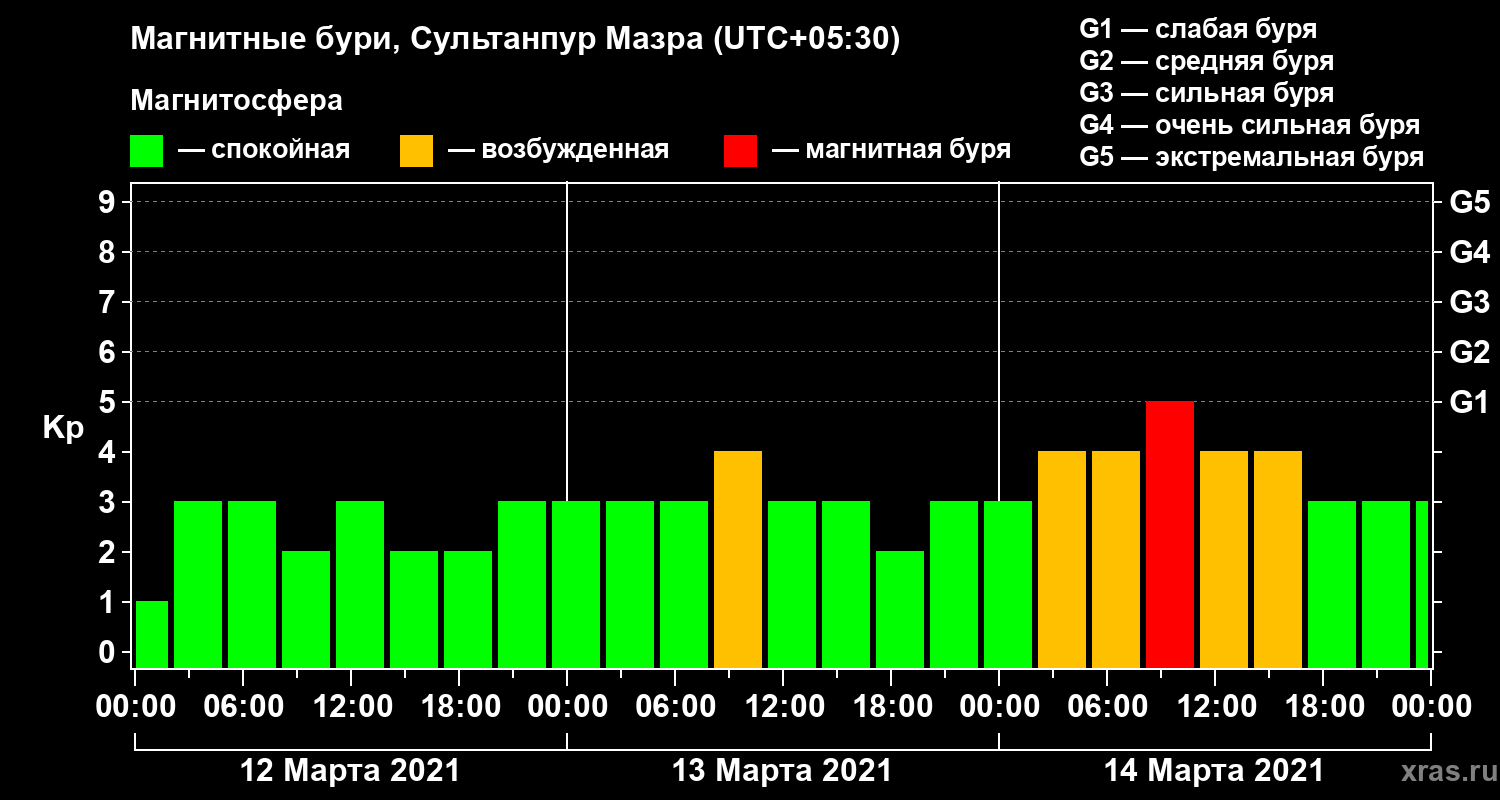Viewport: 1500px width, 800px height.
Task: Click the '12 Марта 2021' date label
Action: tap(350, 771)
